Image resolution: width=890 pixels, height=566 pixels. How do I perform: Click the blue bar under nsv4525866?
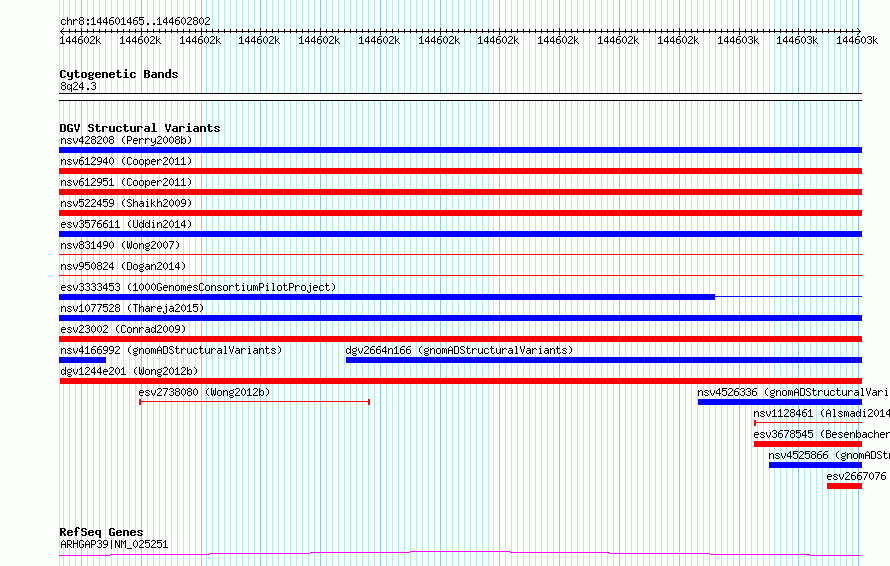tap(816, 465)
